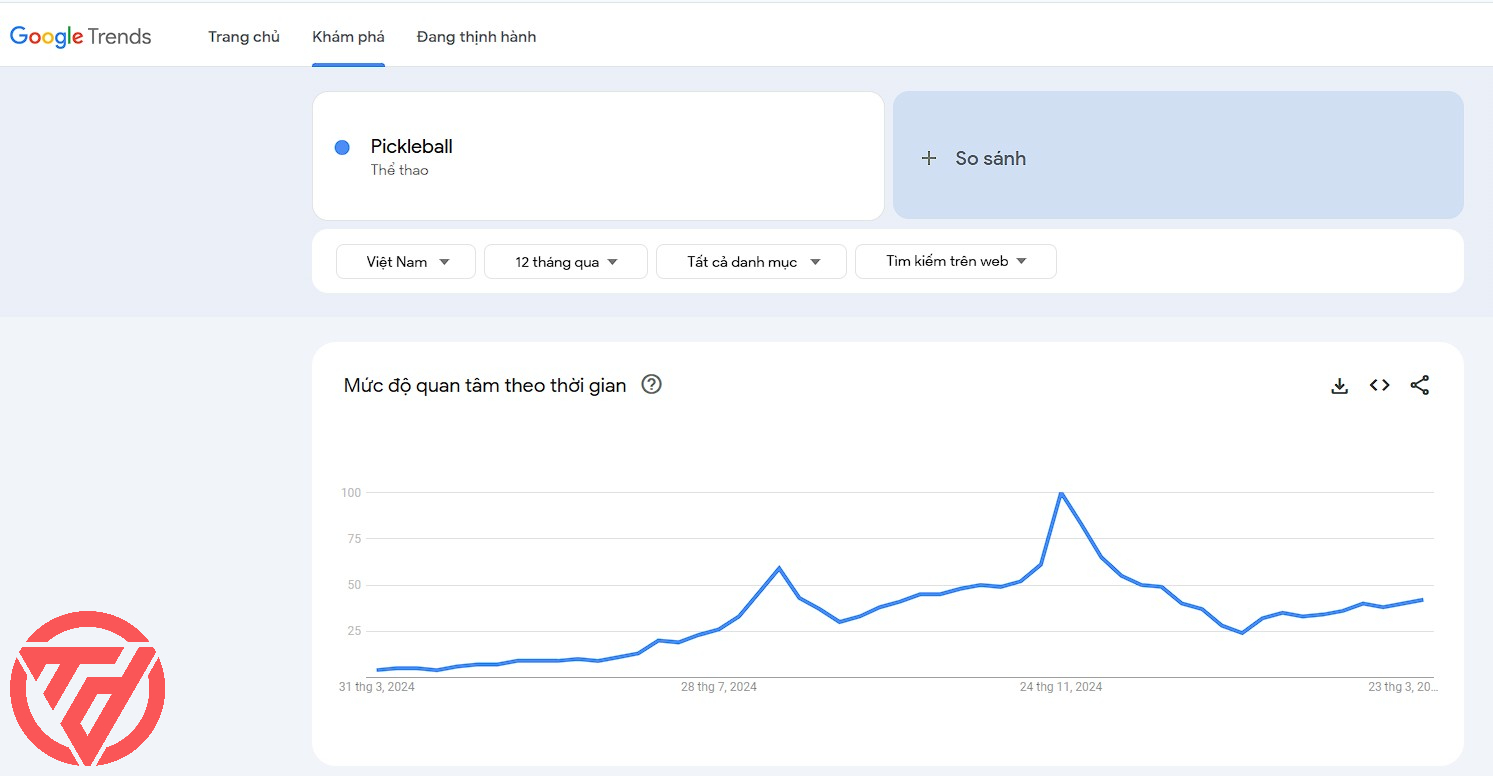This screenshot has width=1493, height=776.
Task: Download the chart data as CSV
Action: (x=1340, y=385)
